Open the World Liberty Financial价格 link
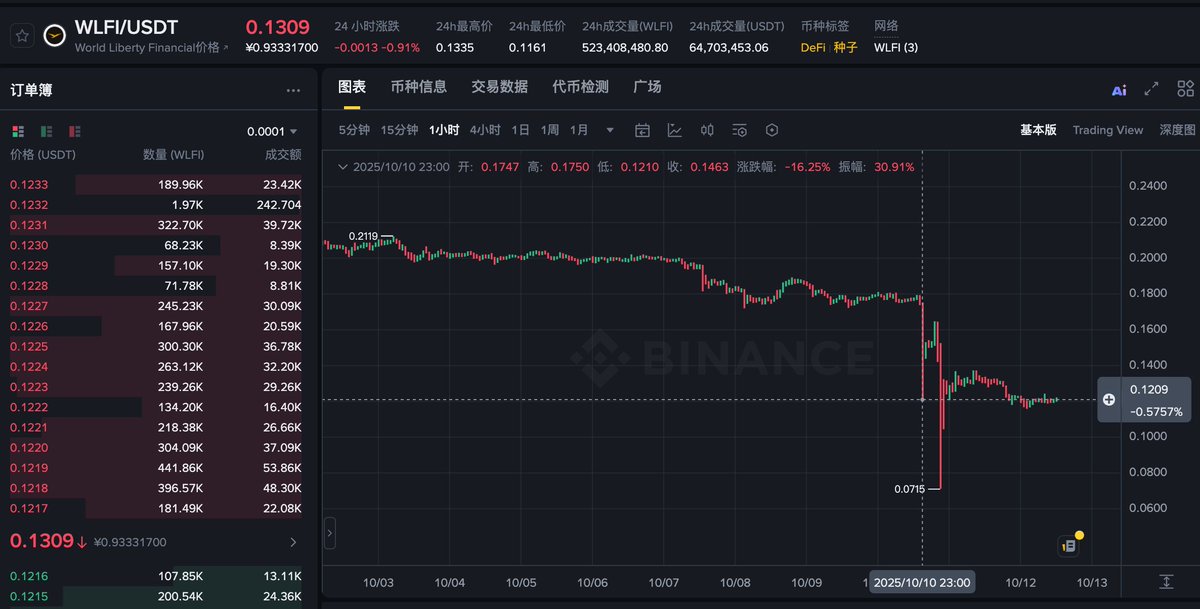This screenshot has width=1200, height=609. point(151,47)
